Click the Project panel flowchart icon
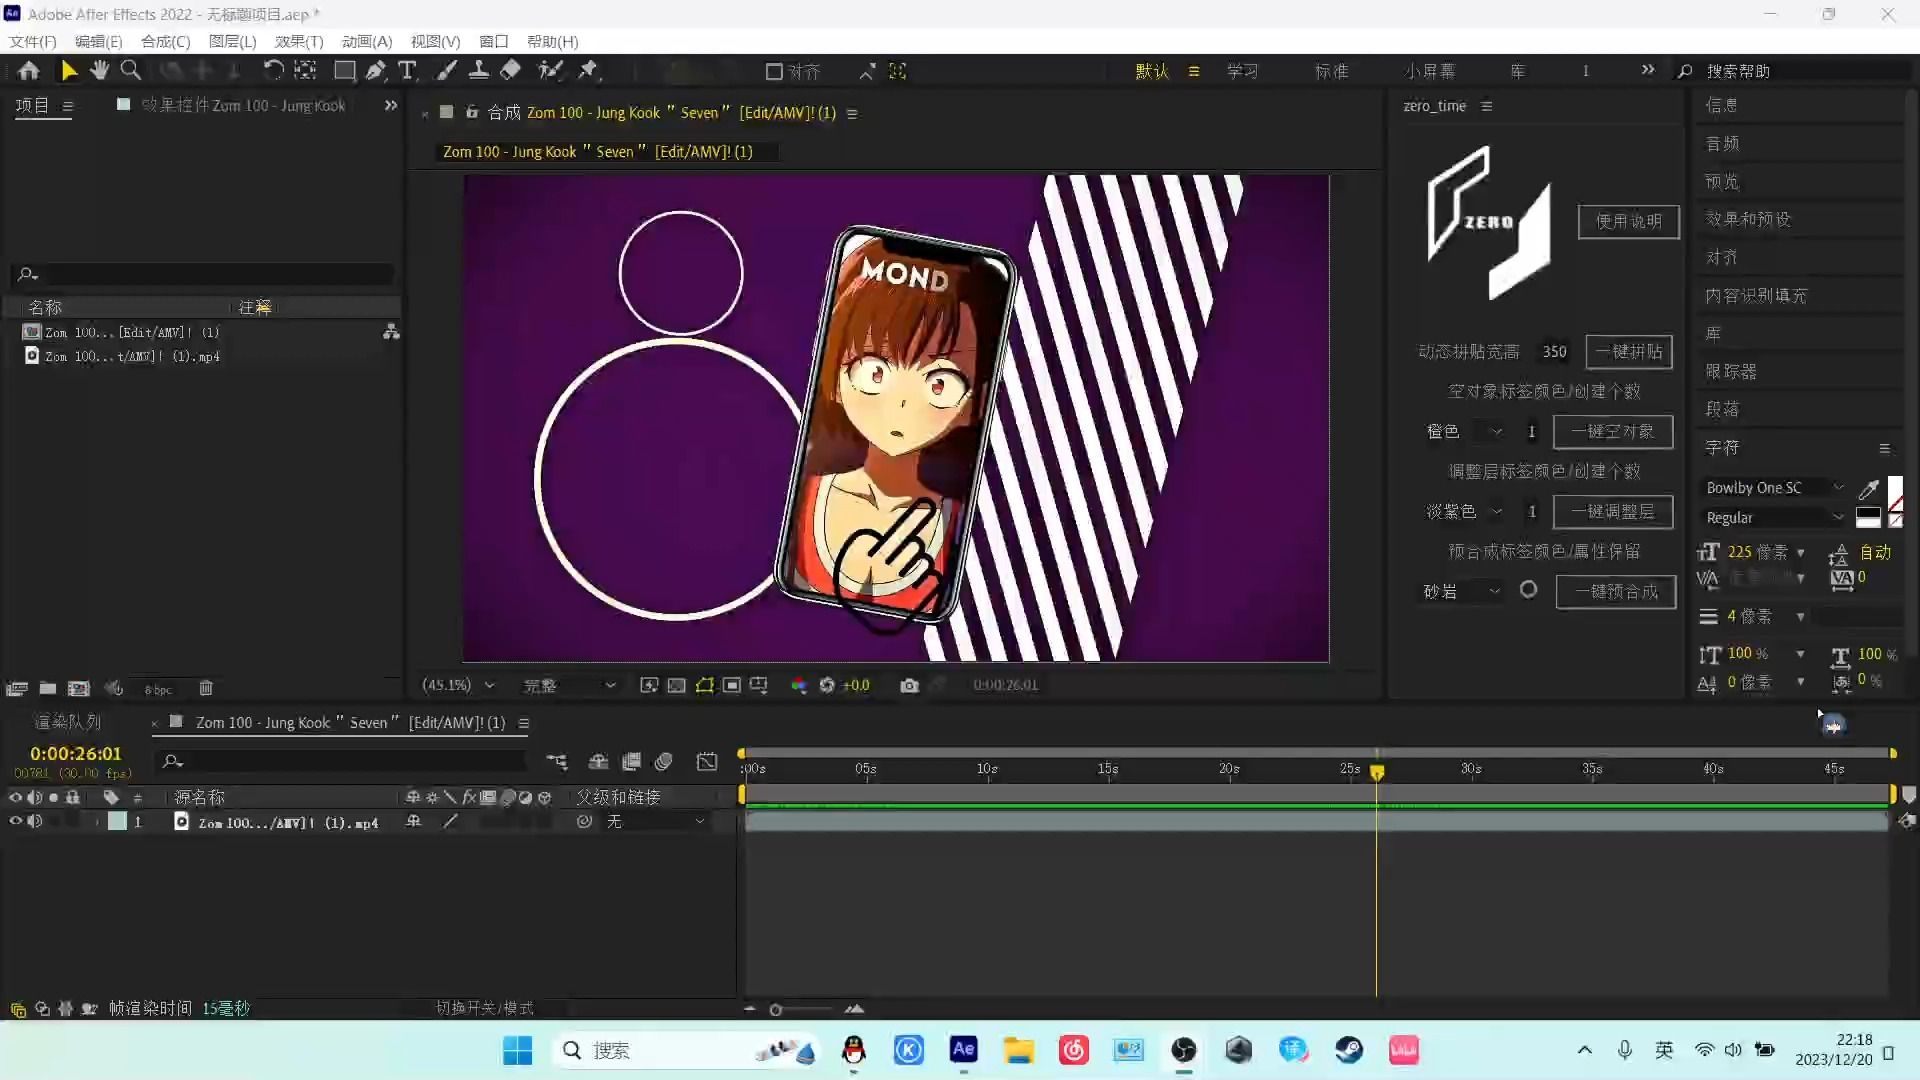1920x1080 pixels. [391, 332]
